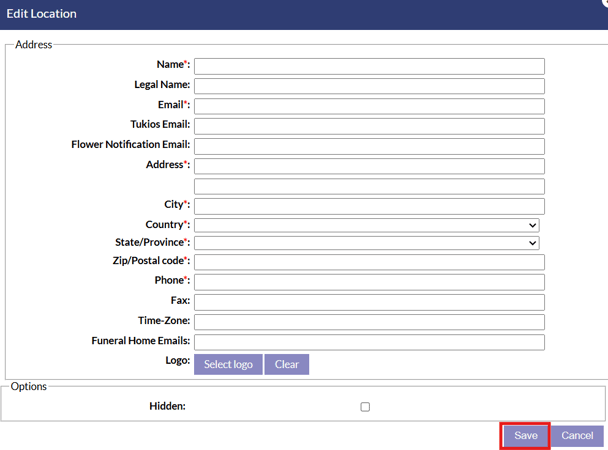This screenshot has width=608, height=450.
Task: Focus the City input field
Action: pos(369,206)
